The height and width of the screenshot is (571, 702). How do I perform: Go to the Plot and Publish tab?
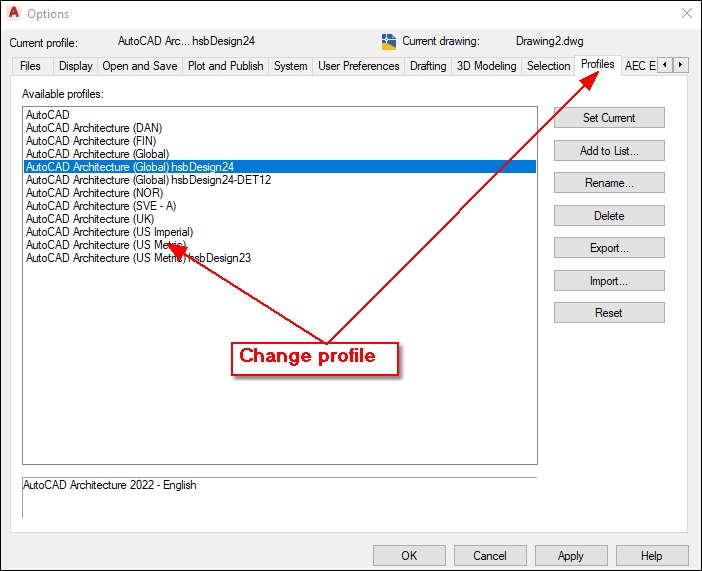[226, 66]
